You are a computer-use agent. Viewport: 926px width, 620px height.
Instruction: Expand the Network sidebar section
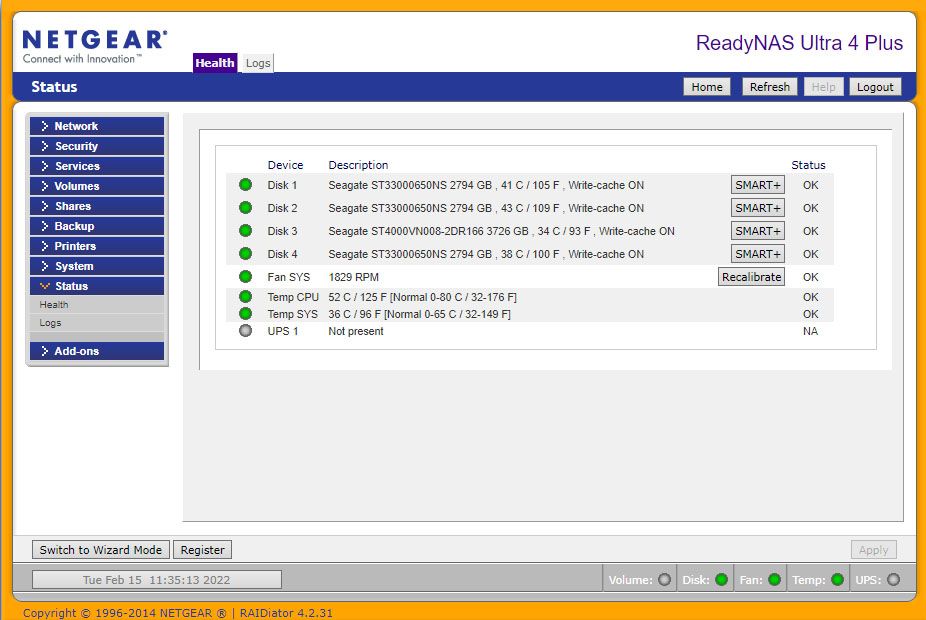96,126
